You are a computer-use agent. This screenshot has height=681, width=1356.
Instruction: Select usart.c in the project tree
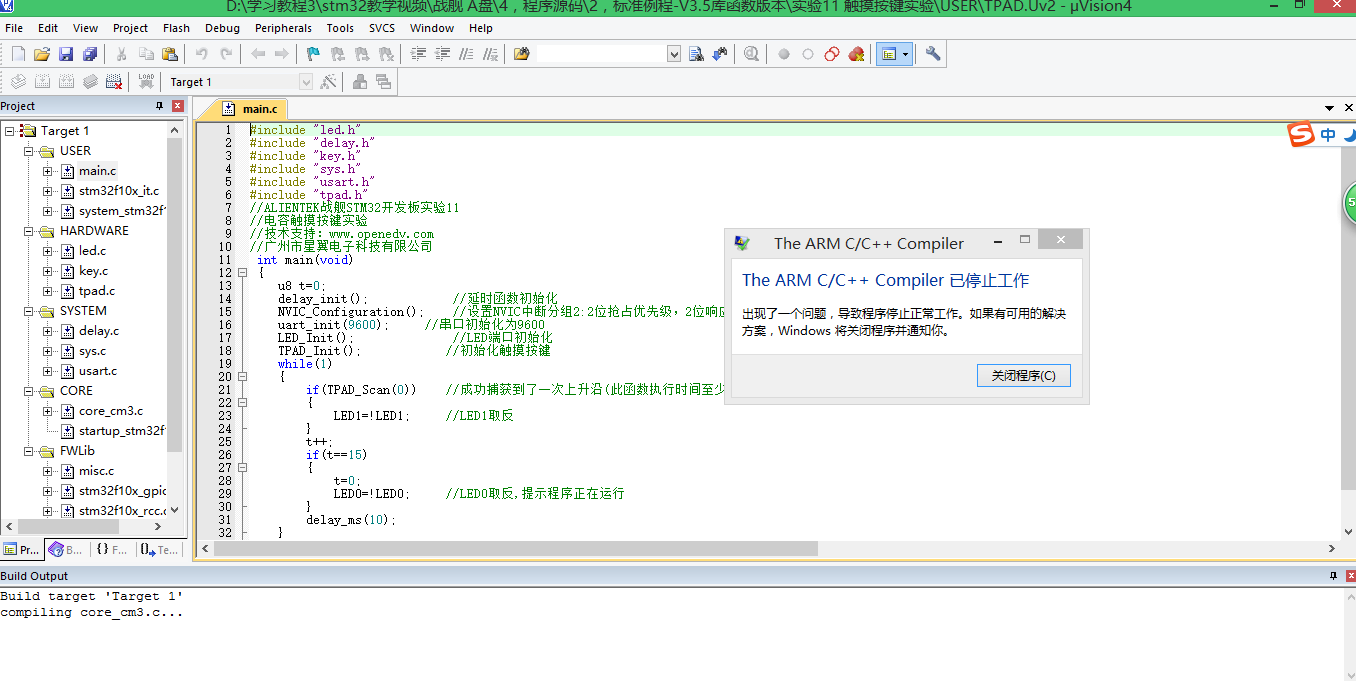98,371
